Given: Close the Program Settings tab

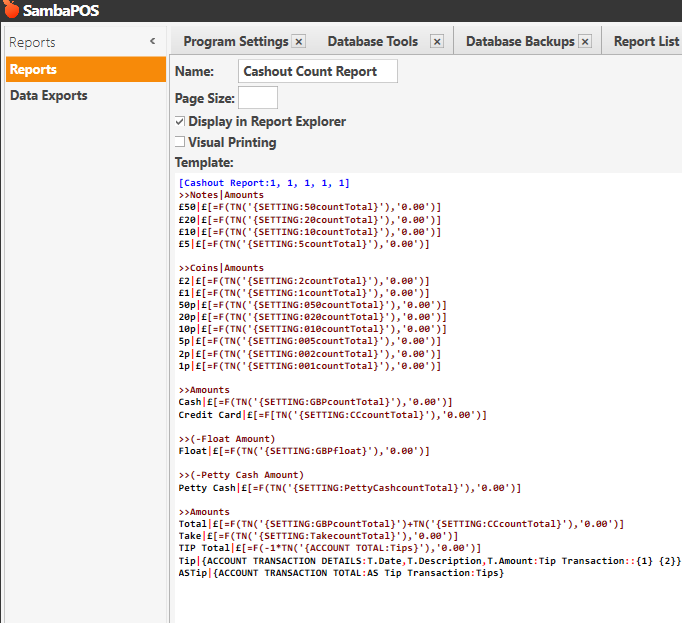Looking at the screenshot, I should pyautogui.click(x=299, y=42).
